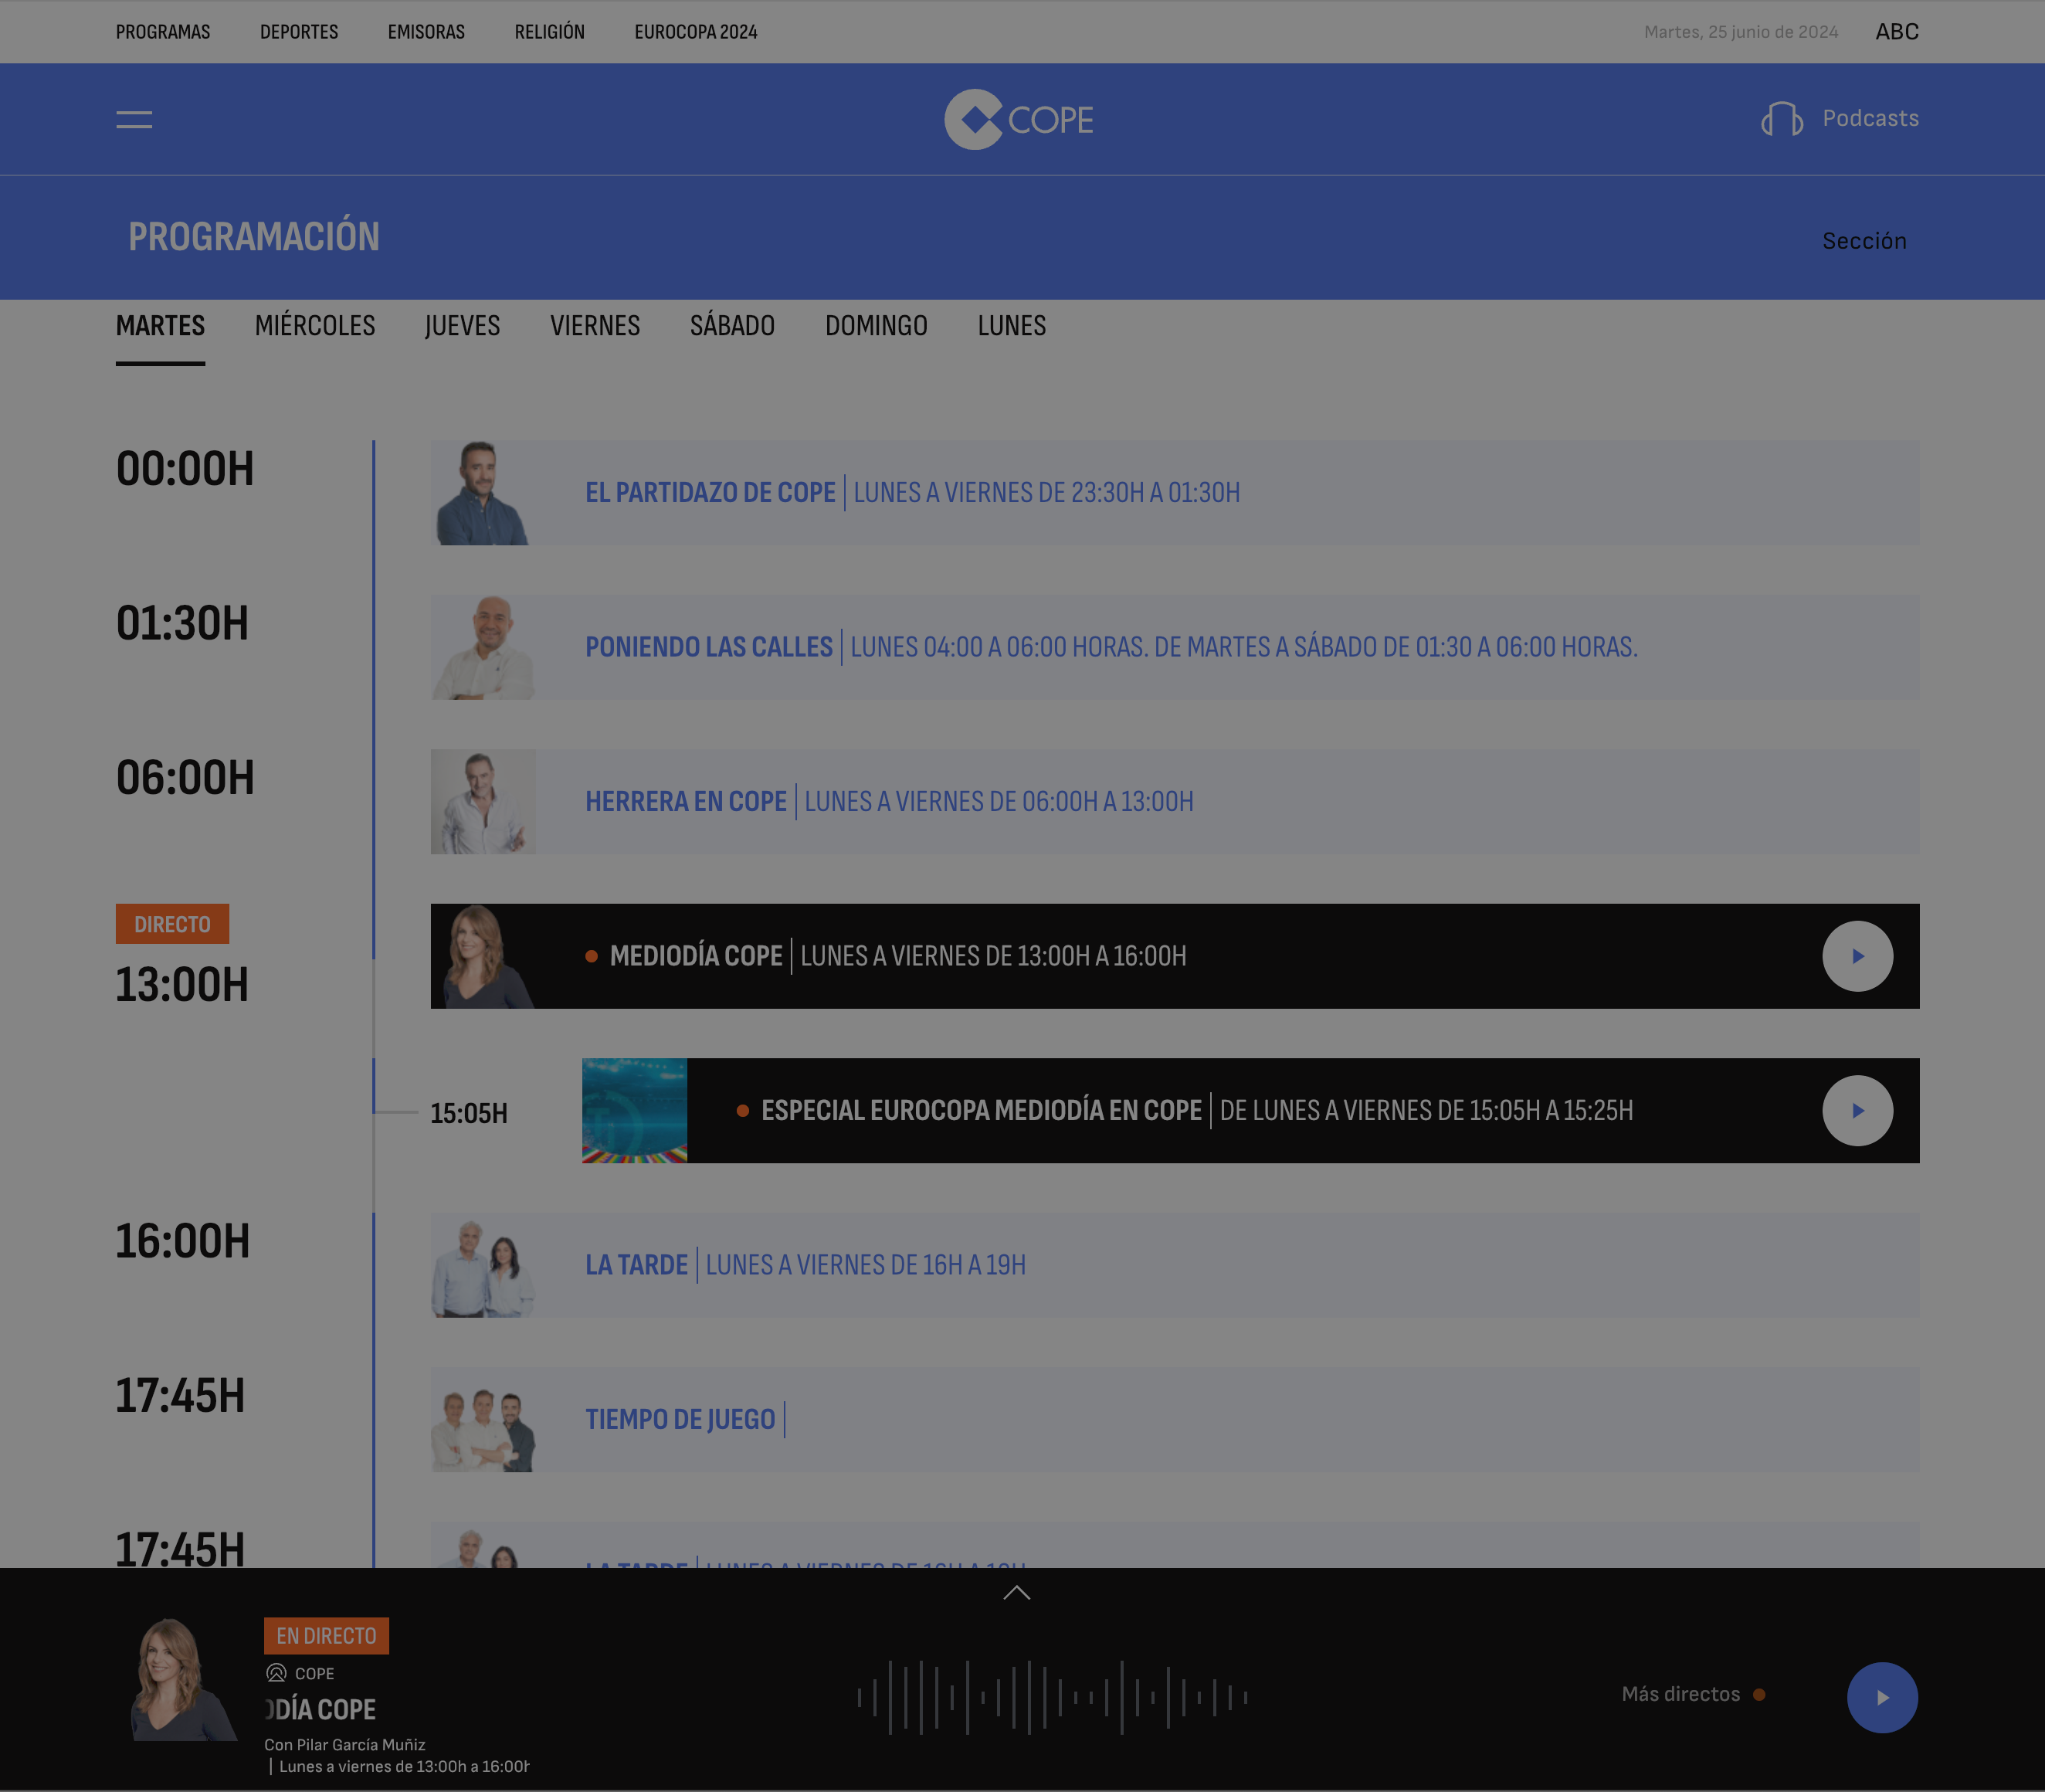The image size is (2045, 1792).
Task: Open the hamburger menu icon
Action: pos(134,120)
